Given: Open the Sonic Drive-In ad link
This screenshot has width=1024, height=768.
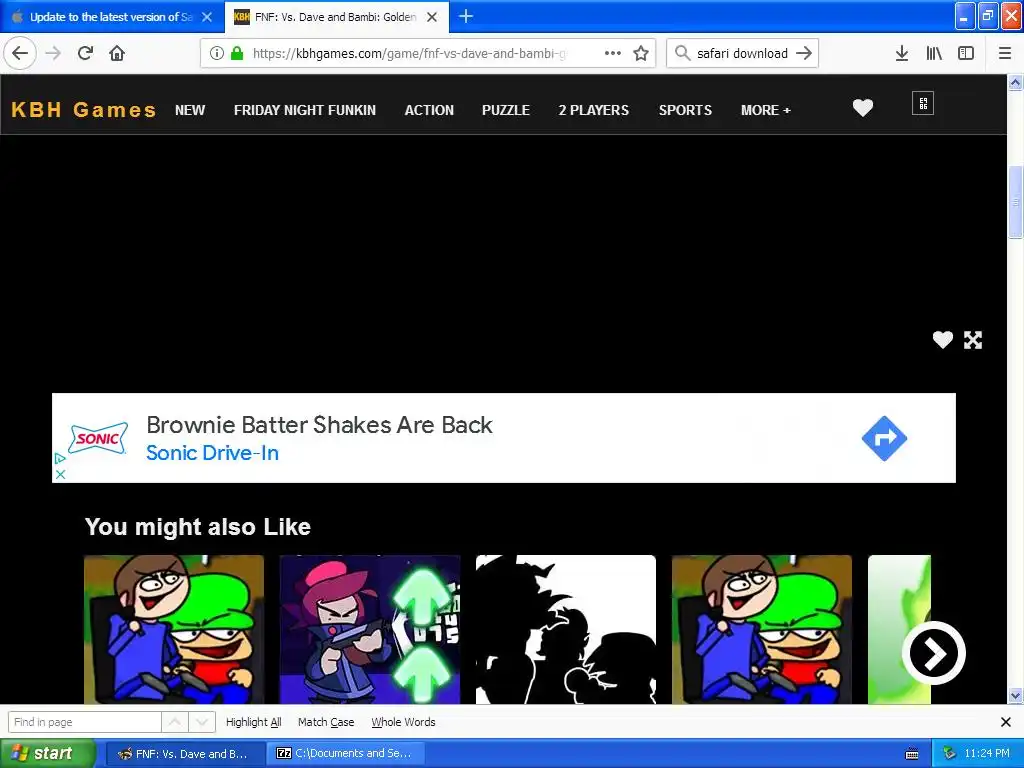Looking at the screenshot, I should (212, 453).
